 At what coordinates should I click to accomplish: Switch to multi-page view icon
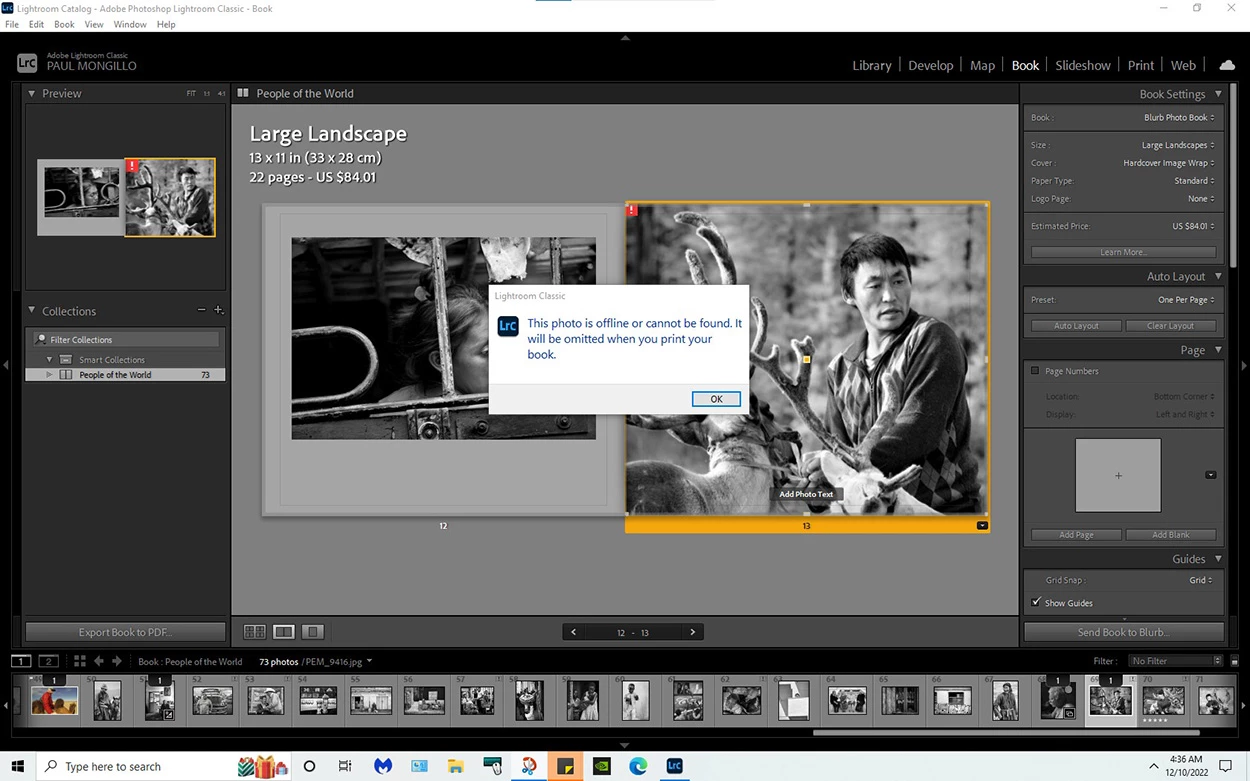255,632
